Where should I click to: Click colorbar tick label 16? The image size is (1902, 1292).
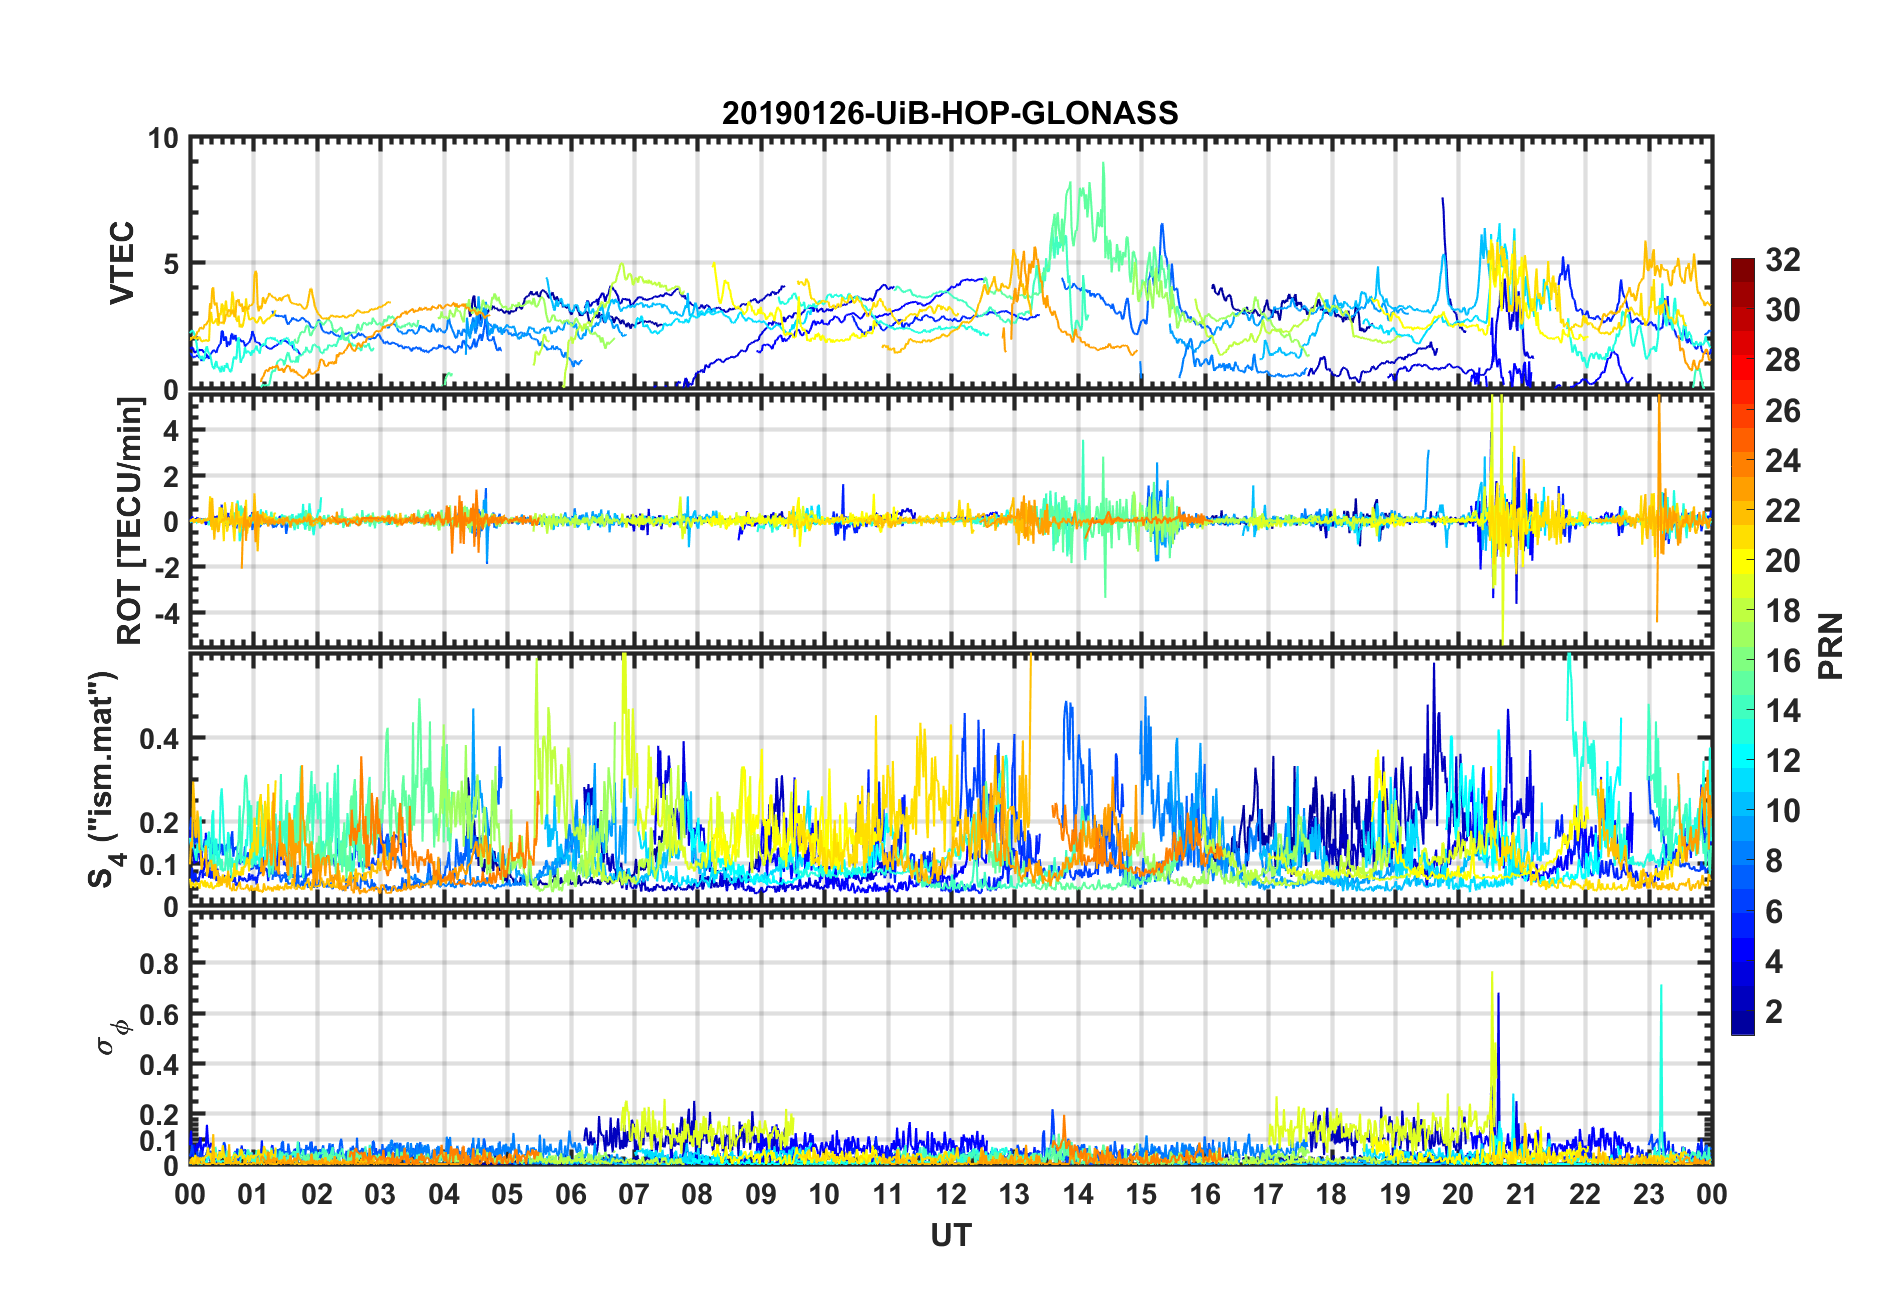tap(1783, 660)
